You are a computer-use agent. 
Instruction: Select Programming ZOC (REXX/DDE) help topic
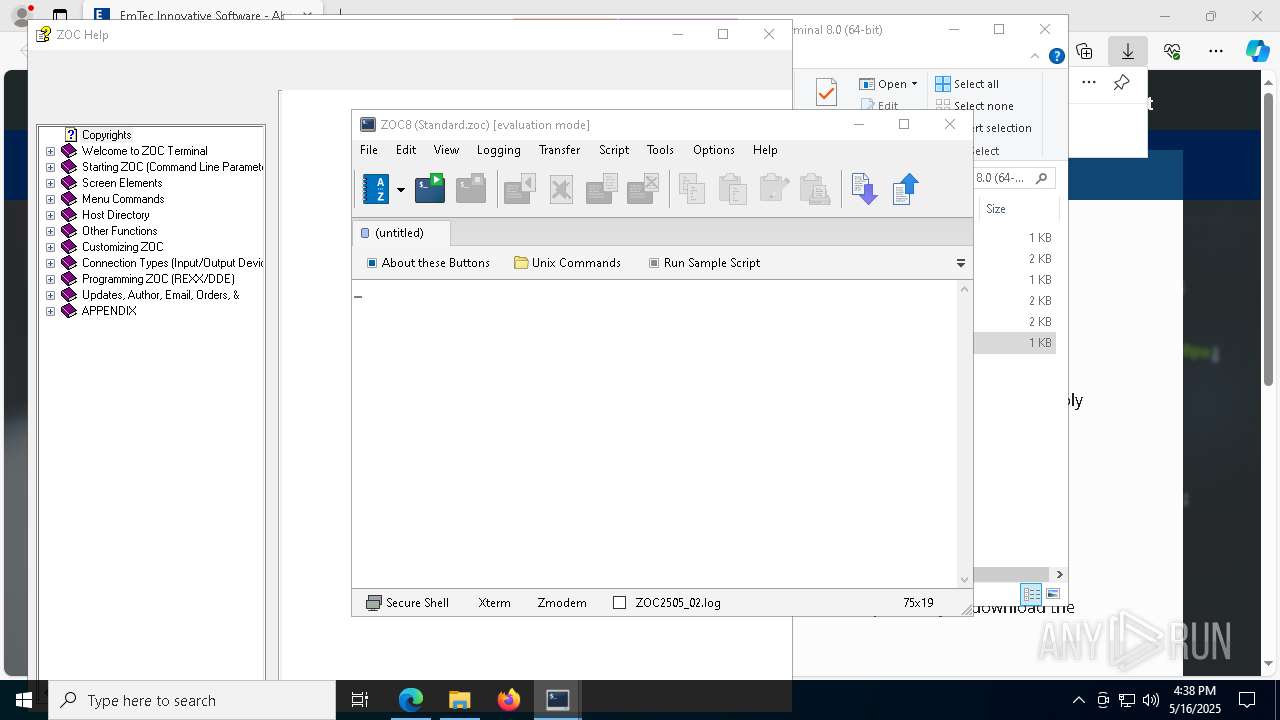[158, 279]
